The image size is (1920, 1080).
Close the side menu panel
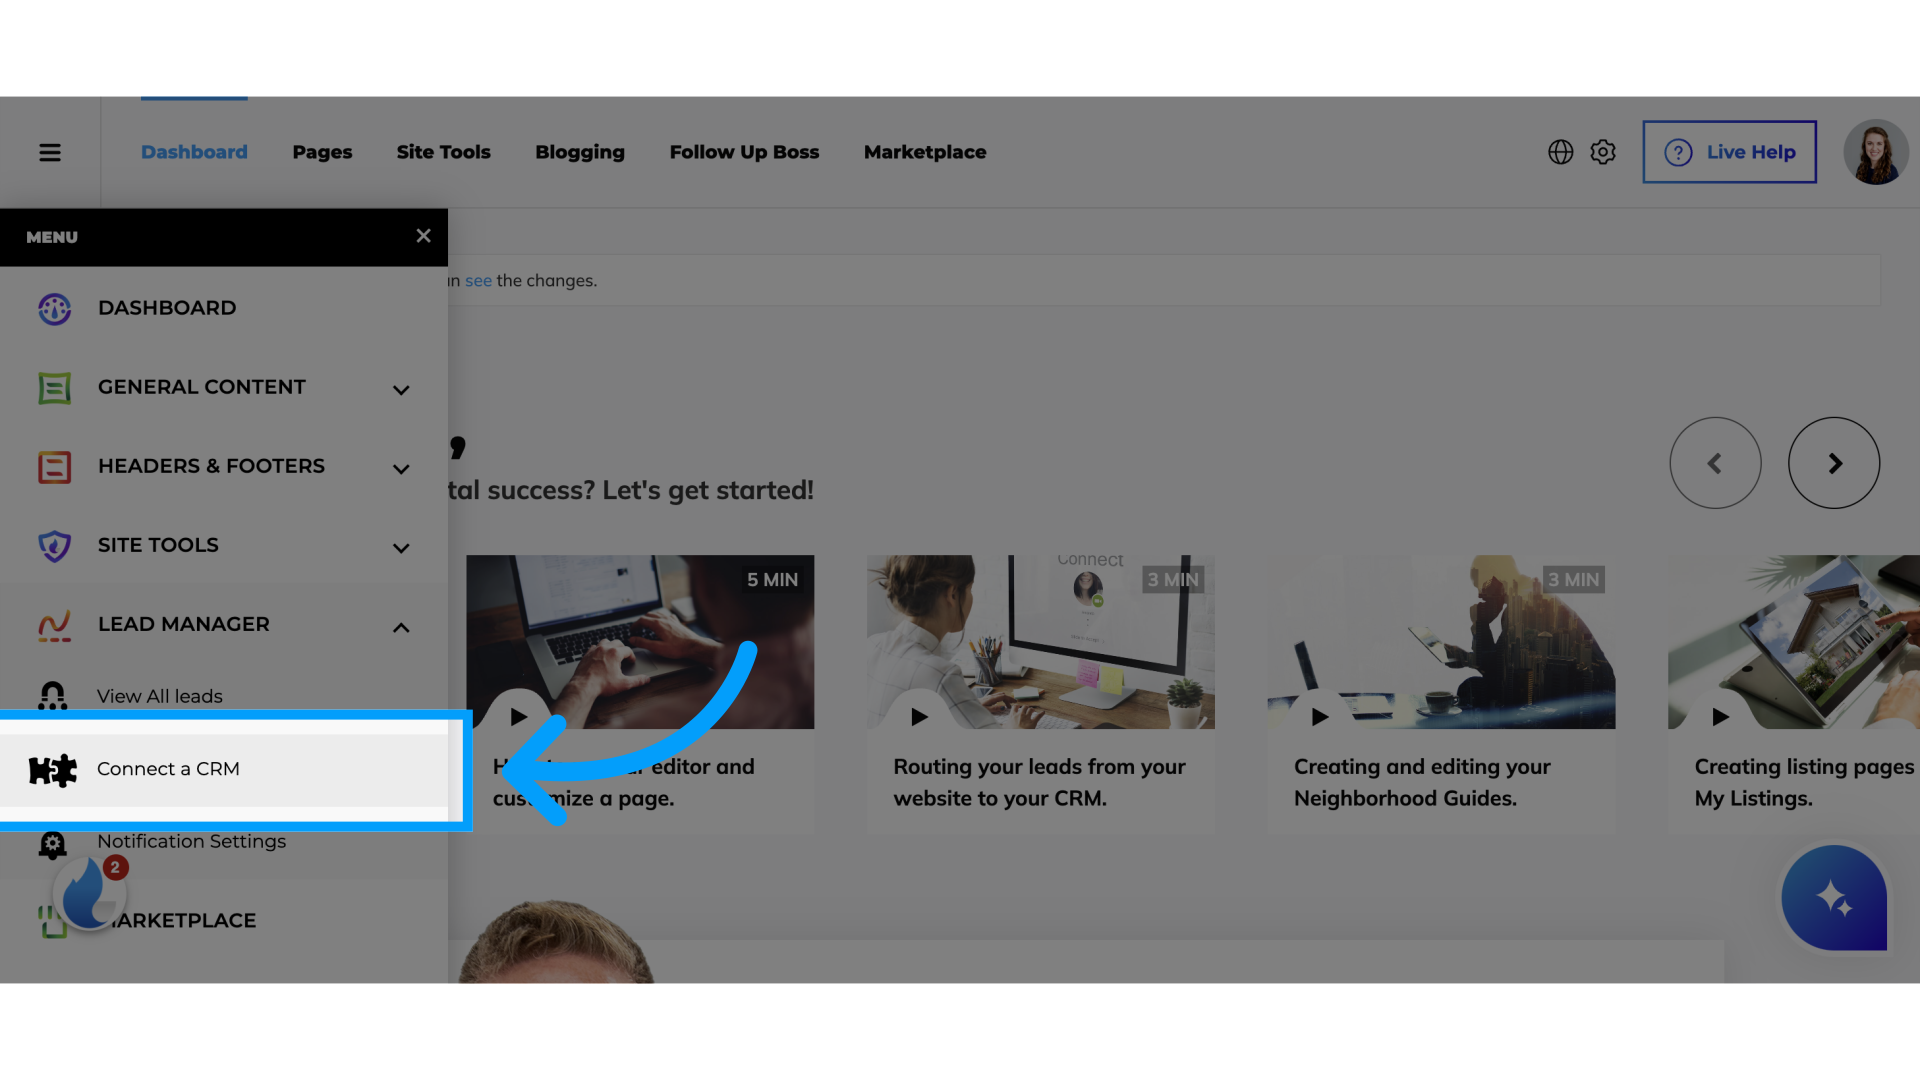pyautogui.click(x=422, y=236)
